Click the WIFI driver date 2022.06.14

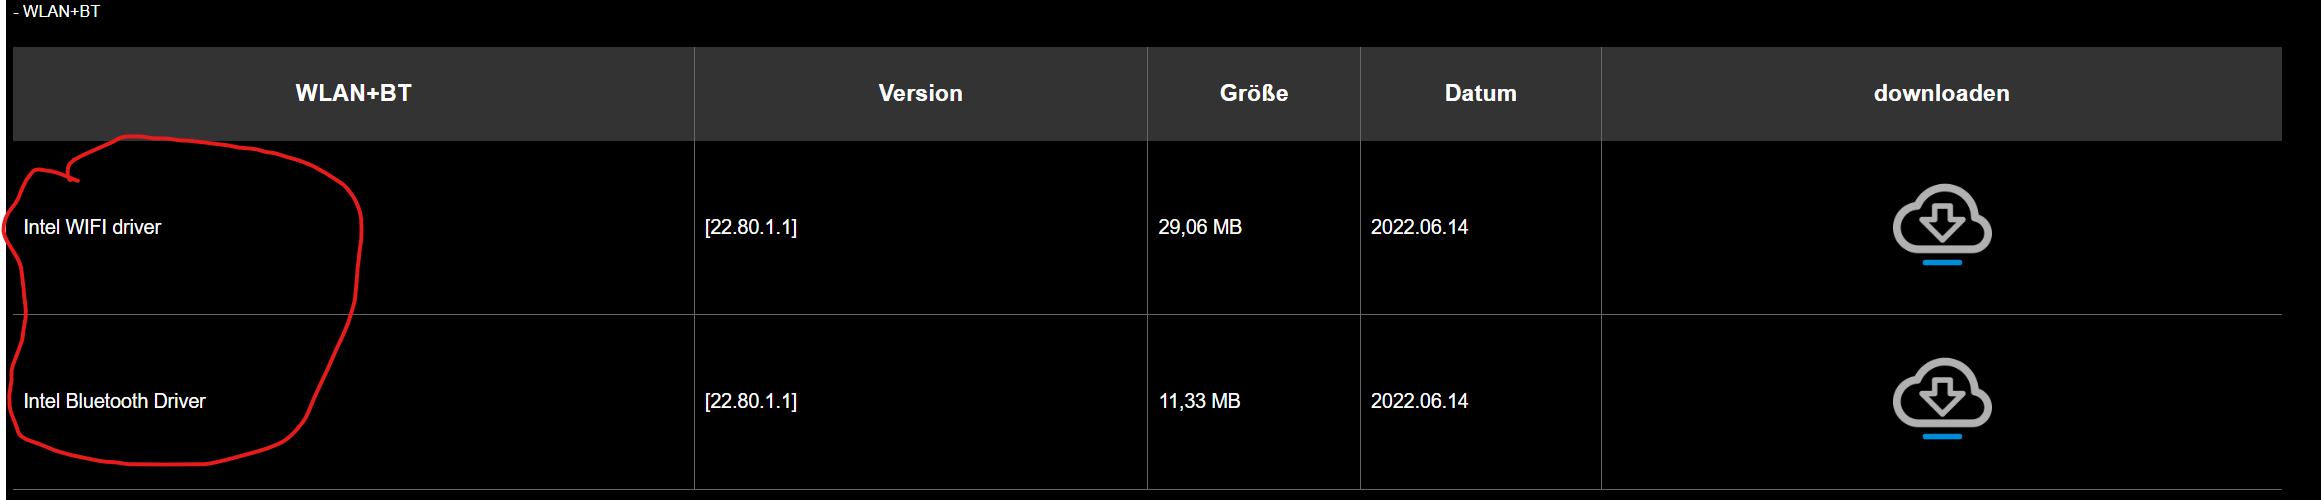tap(1419, 227)
